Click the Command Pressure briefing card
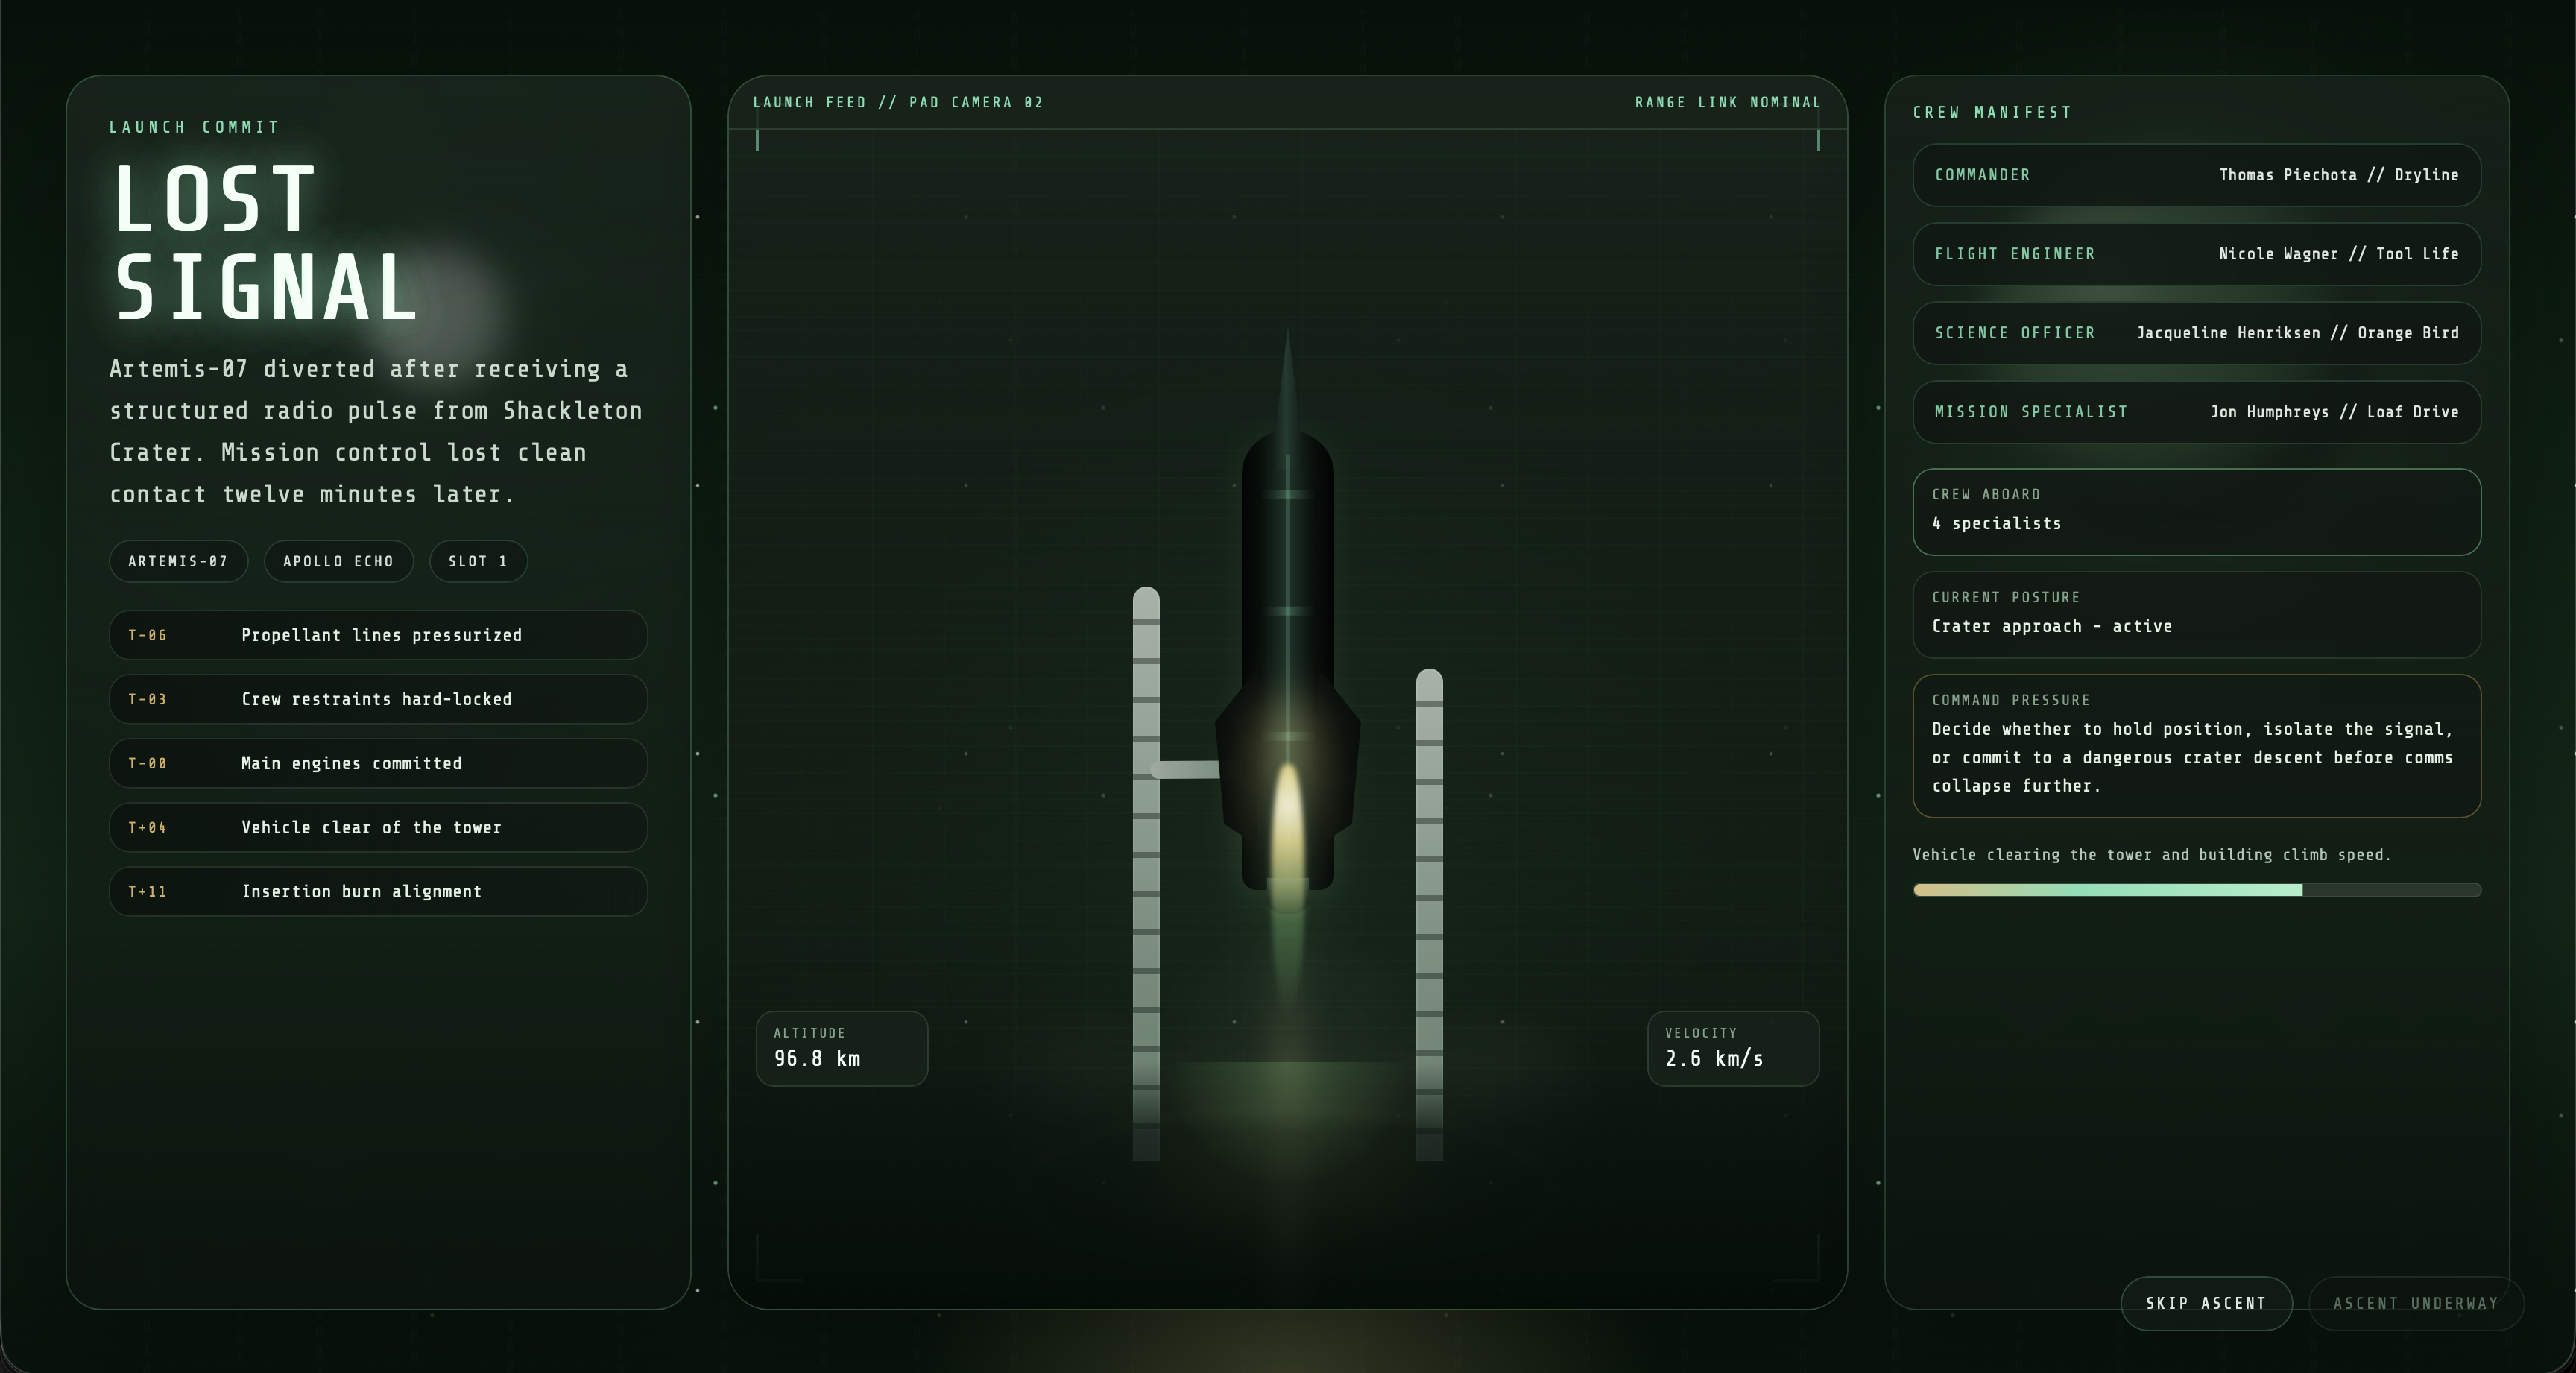The image size is (2576, 1373). 2196,745
